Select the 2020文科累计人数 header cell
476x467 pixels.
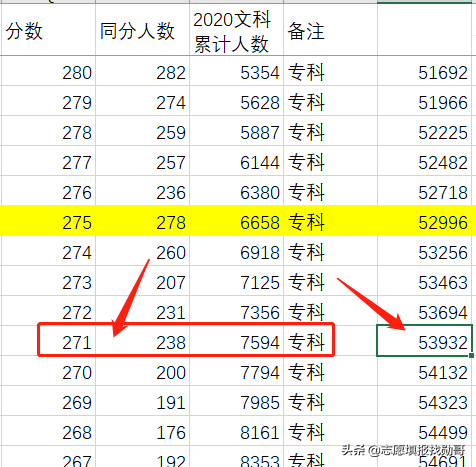point(236,29)
